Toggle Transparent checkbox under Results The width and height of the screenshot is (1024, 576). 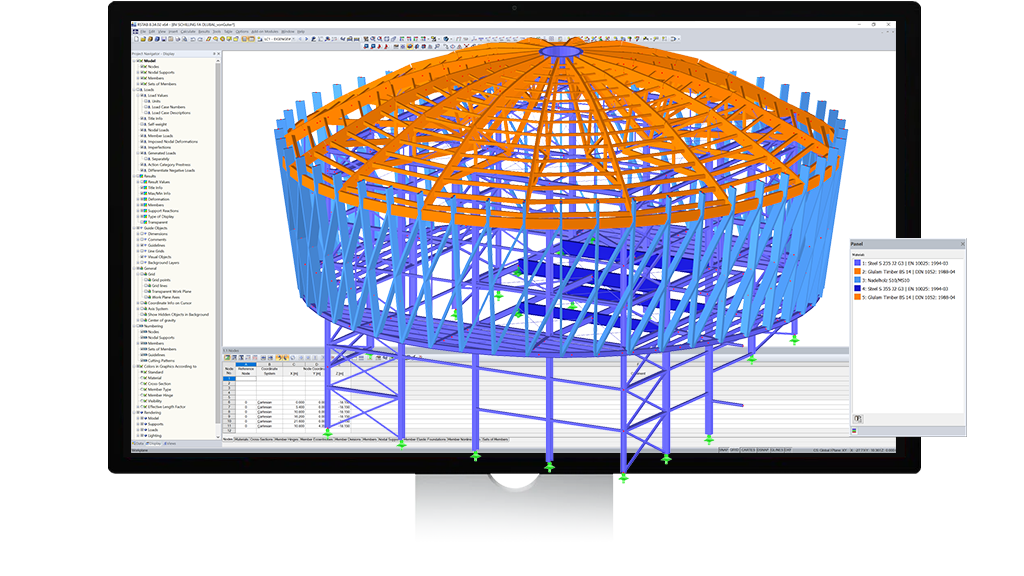tap(141, 222)
